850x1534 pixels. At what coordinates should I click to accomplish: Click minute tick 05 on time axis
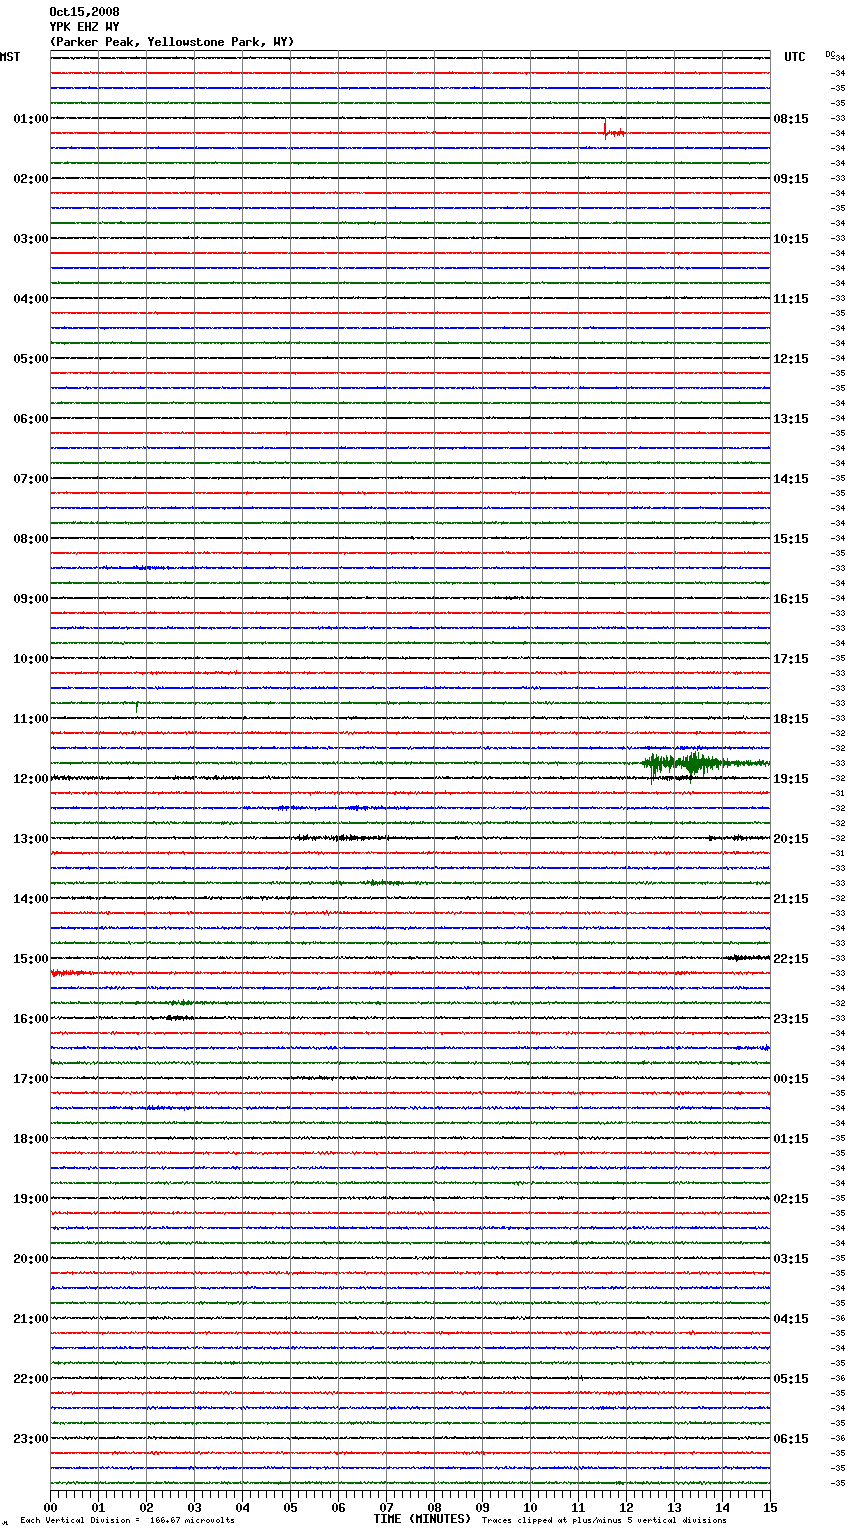[290, 1507]
